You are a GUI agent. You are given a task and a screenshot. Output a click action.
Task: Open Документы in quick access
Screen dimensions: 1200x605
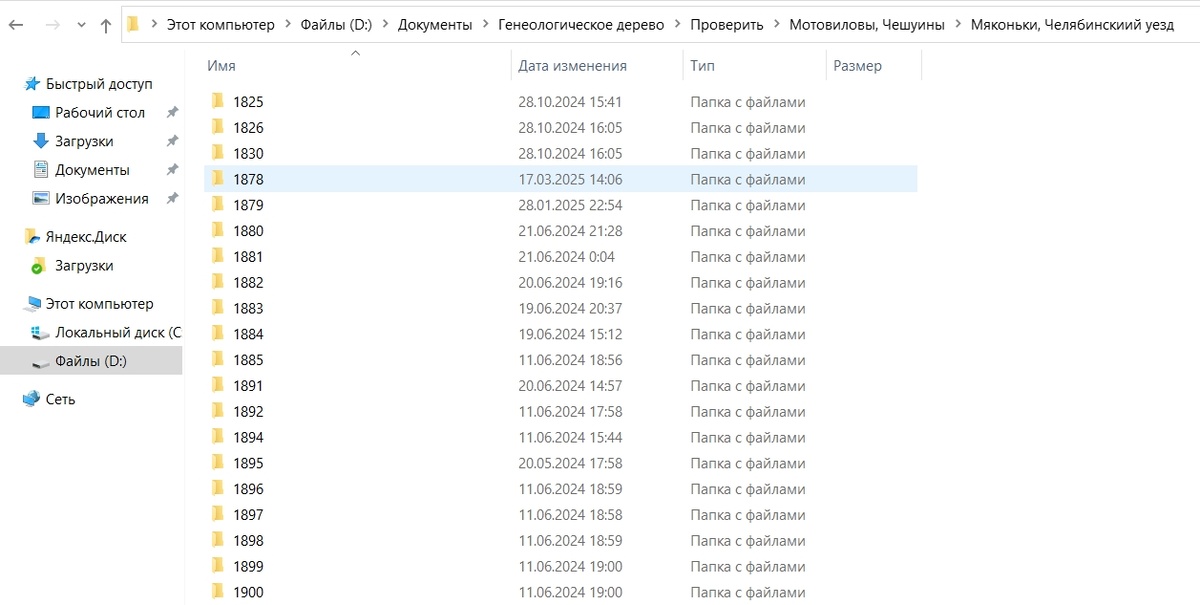[x=92, y=170]
